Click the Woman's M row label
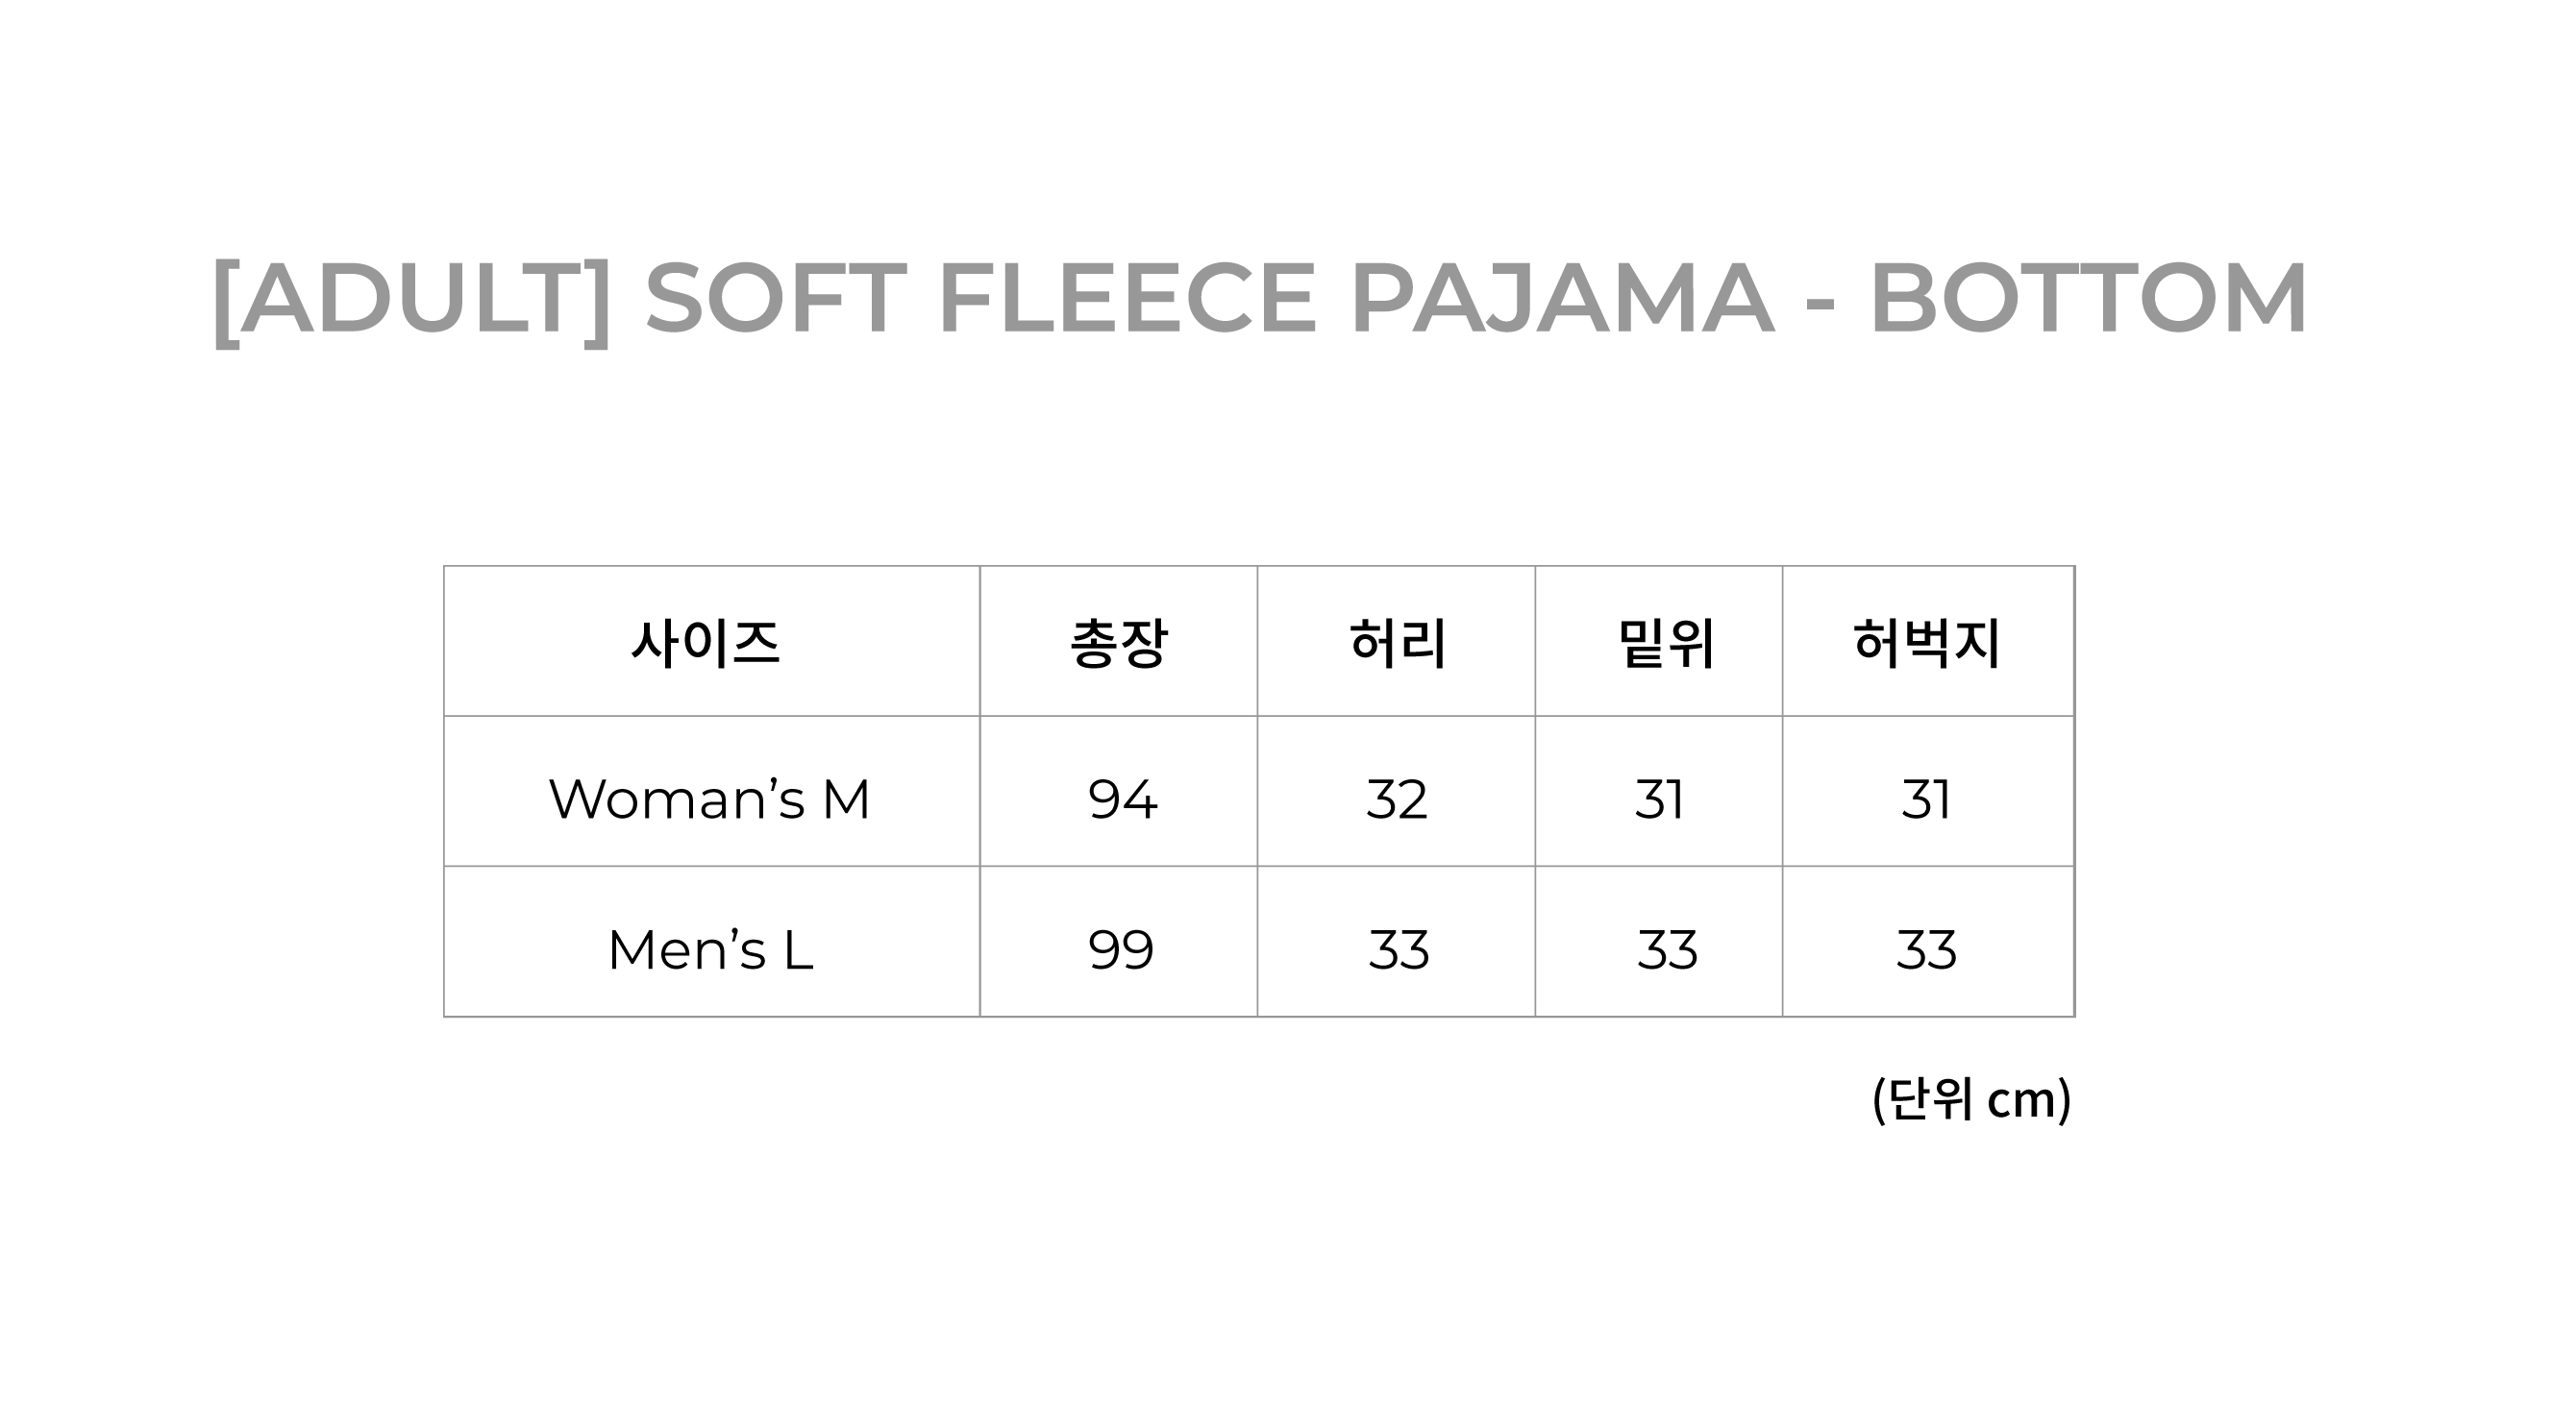 710,799
